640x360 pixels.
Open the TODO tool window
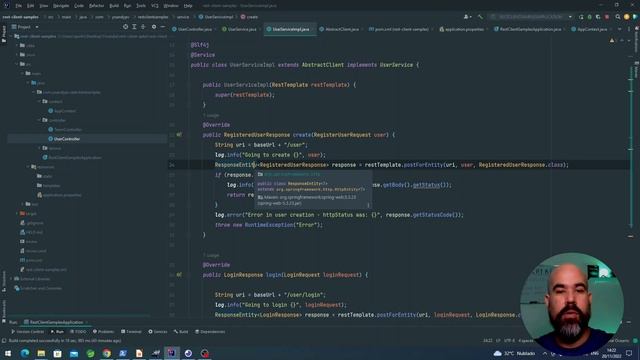78,331
